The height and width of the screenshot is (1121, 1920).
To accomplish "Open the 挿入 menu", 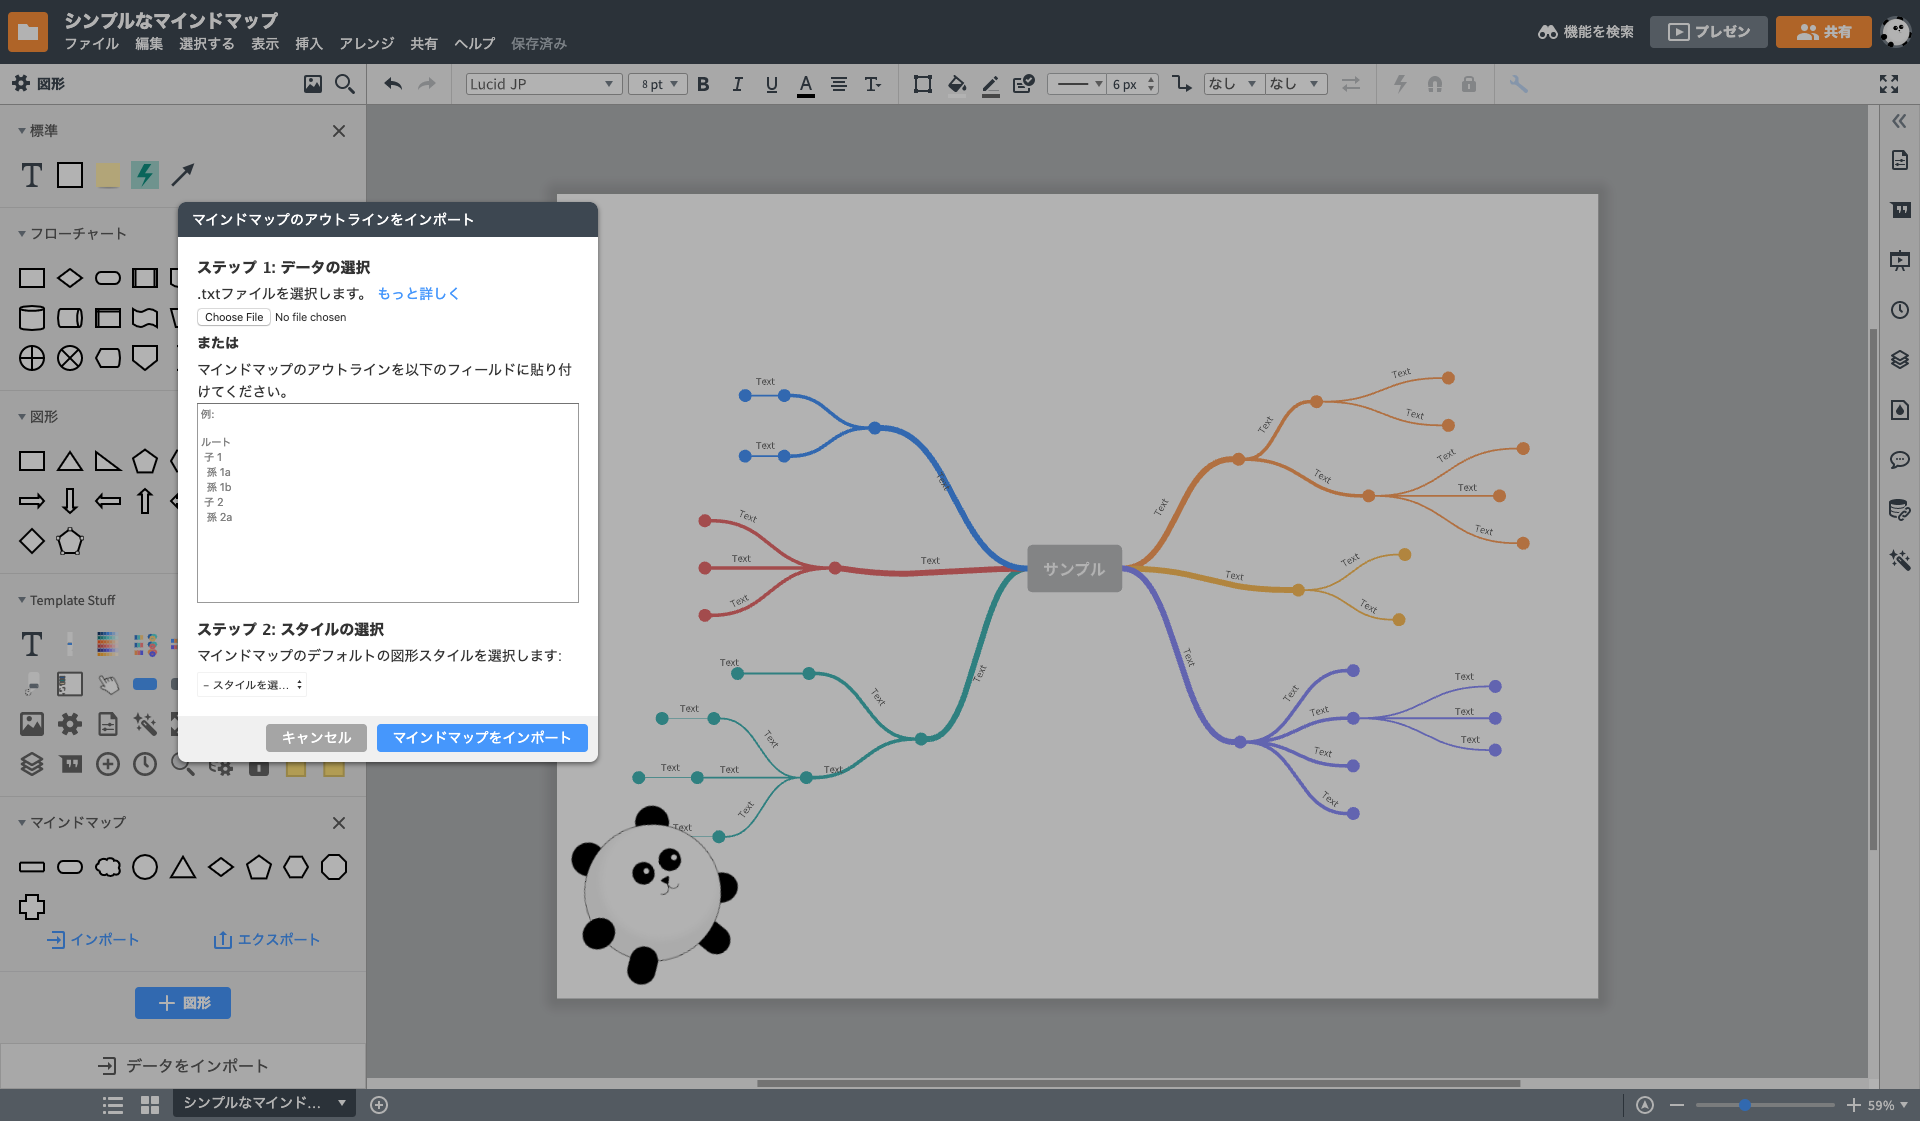I will click(x=308, y=44).
